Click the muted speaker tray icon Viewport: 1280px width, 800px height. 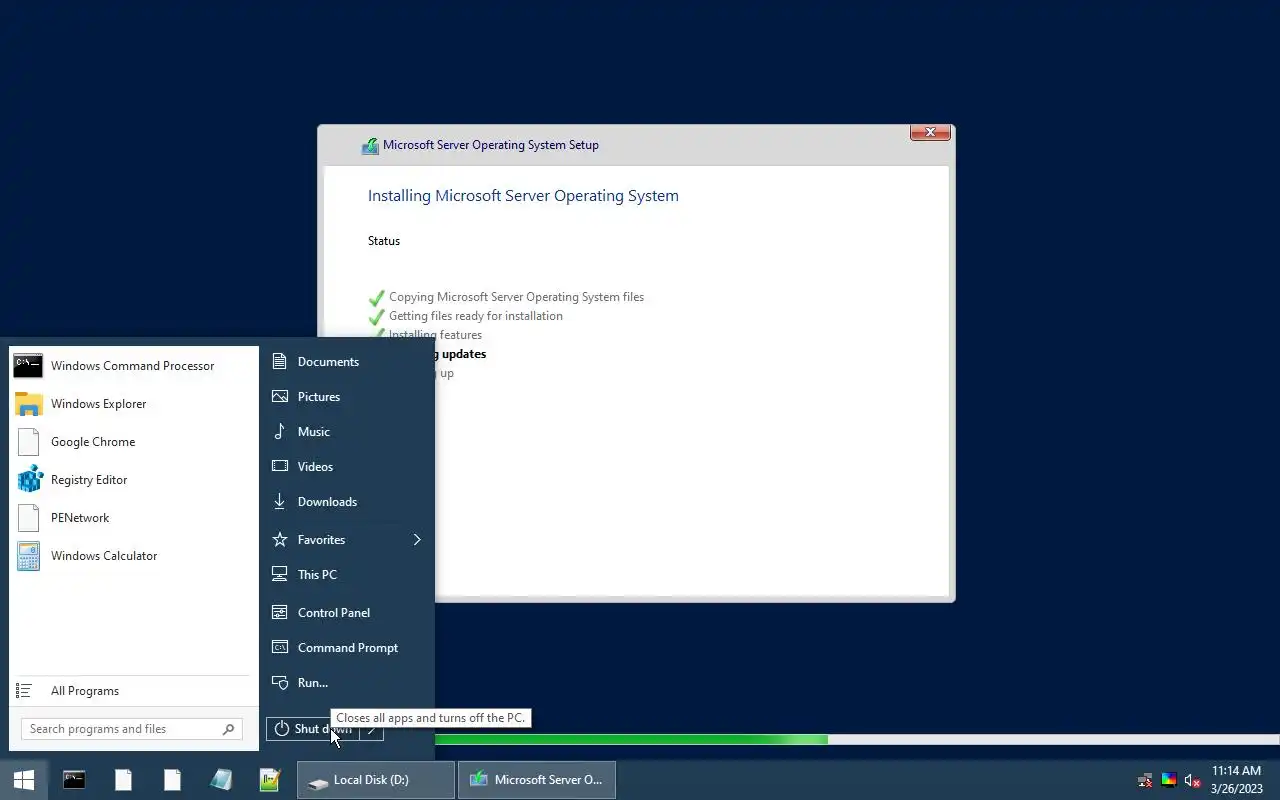tap(1192, 780)
